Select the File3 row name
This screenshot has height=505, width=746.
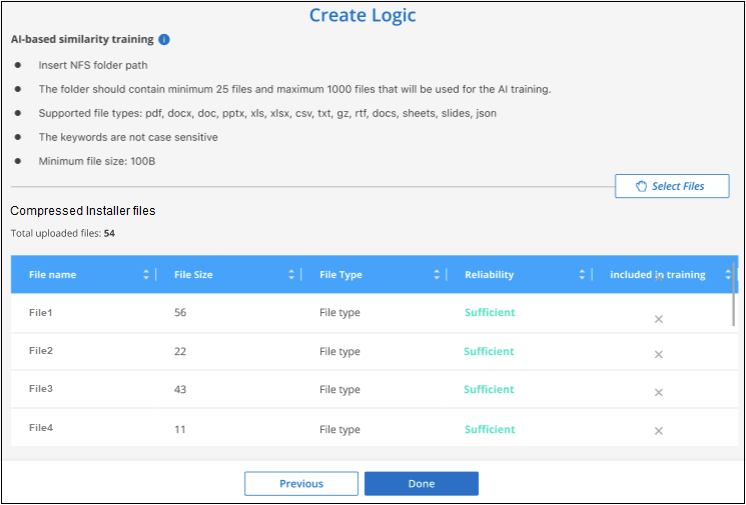(41, 388)
